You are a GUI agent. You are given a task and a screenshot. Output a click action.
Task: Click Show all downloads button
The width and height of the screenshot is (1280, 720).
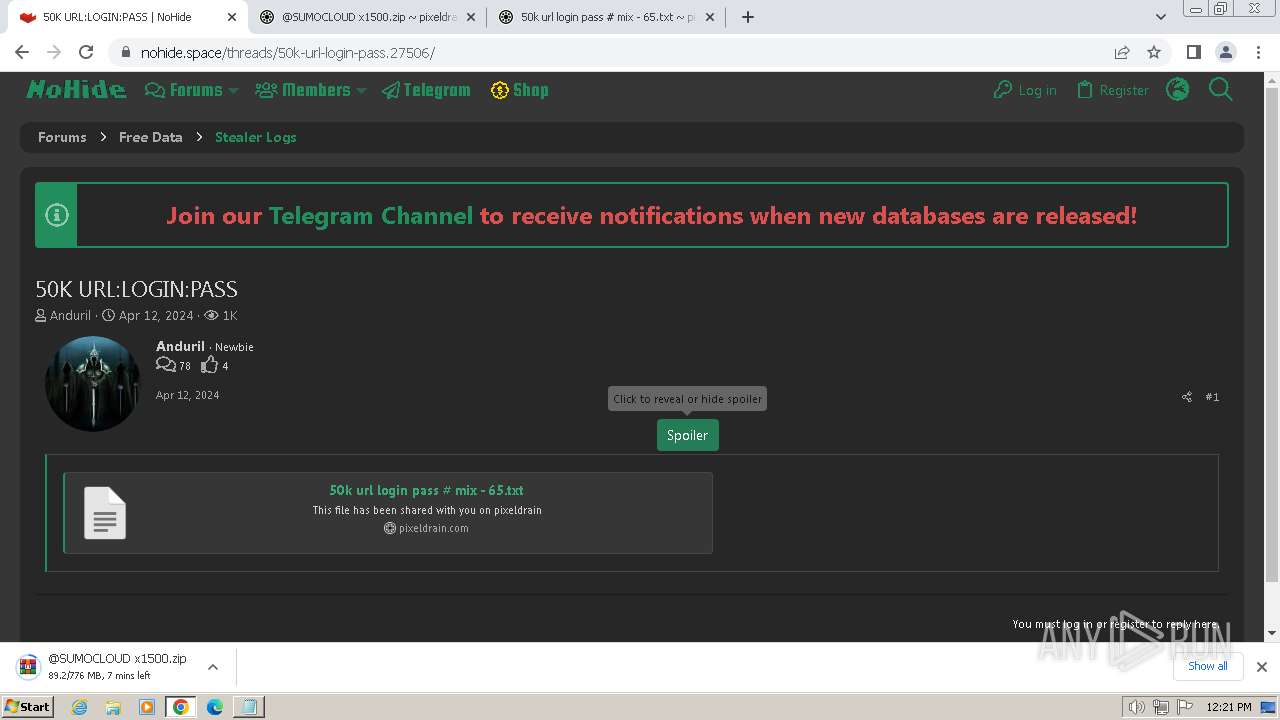click(1207, 666)
